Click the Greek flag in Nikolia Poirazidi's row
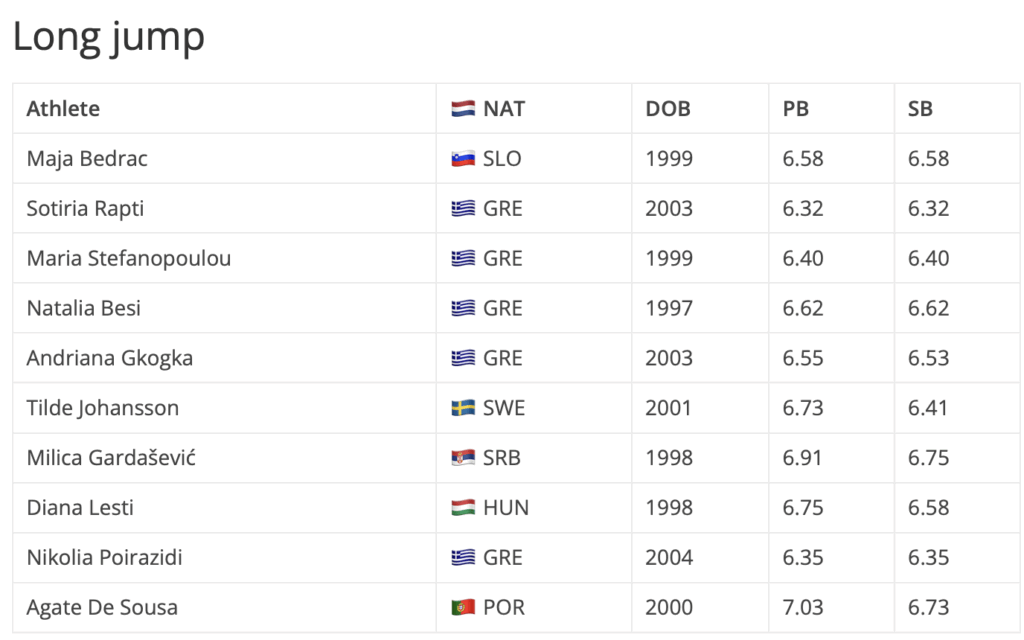 (462, 558)
